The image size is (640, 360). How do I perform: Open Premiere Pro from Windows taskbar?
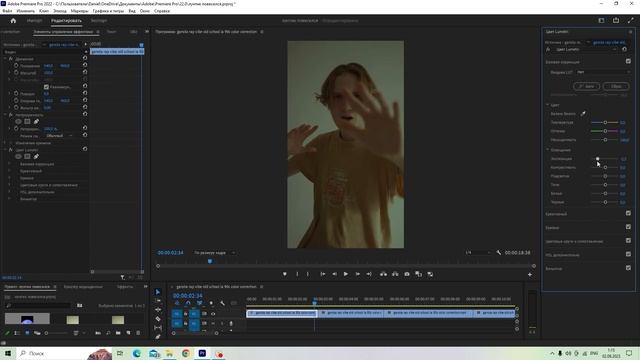coord(202,353)
